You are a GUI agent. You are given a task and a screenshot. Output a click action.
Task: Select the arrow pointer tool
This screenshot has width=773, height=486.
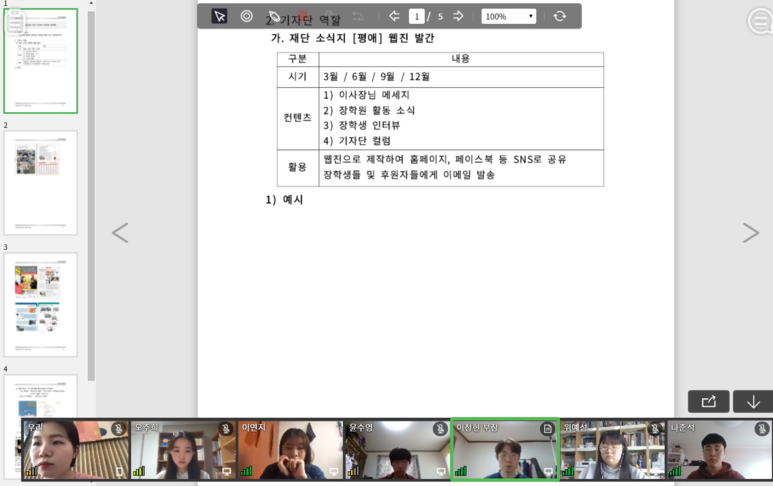point(219,16)
